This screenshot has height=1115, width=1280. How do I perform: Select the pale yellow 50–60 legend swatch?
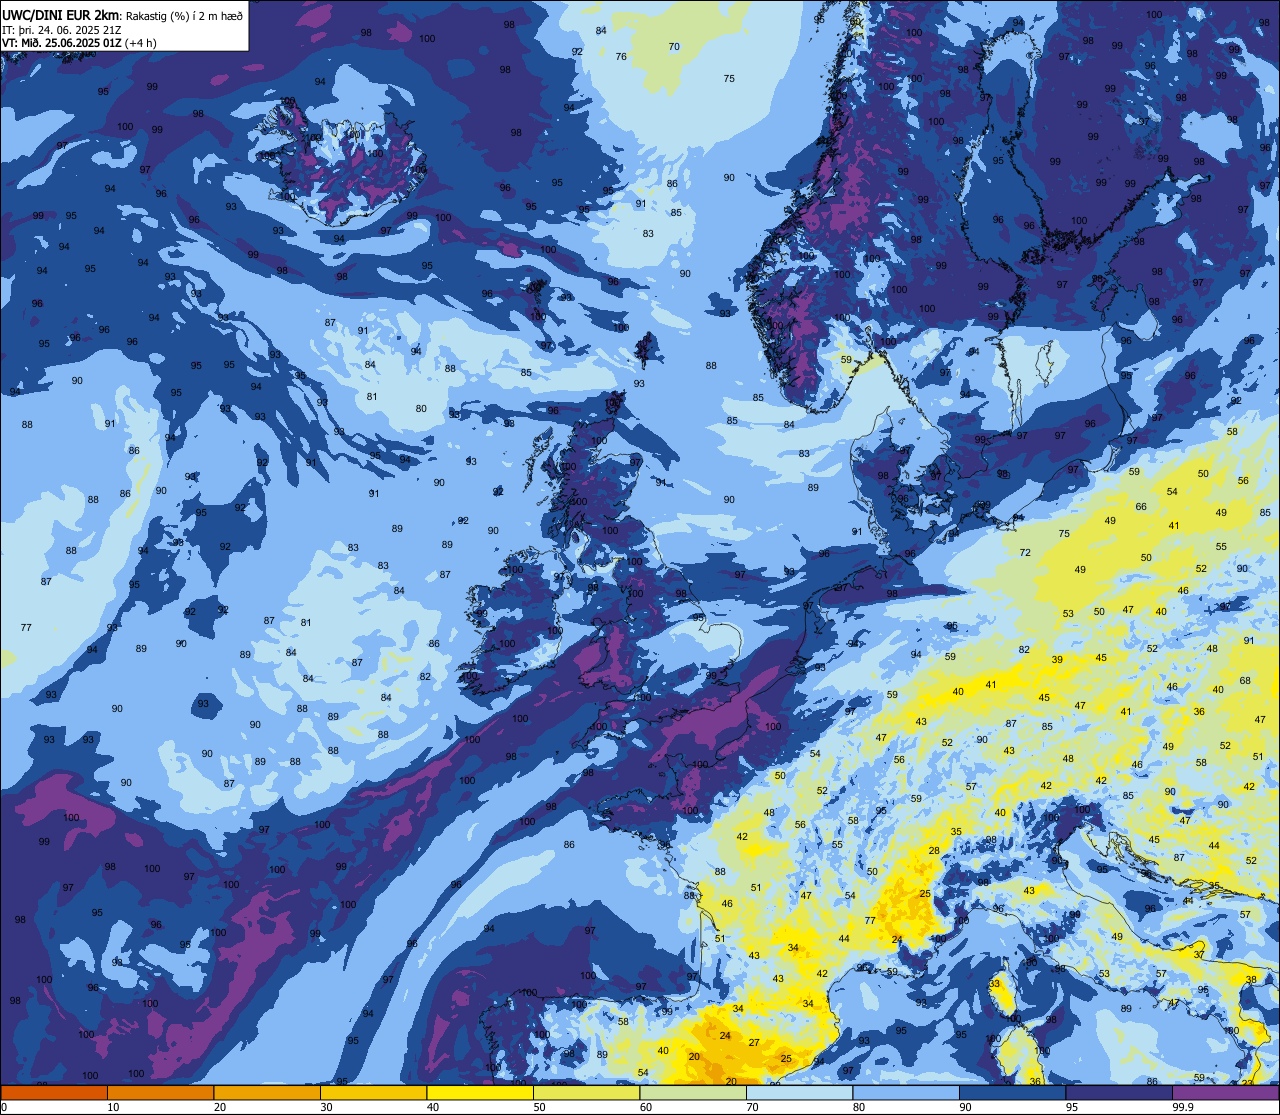click(x=586, y=1092)
